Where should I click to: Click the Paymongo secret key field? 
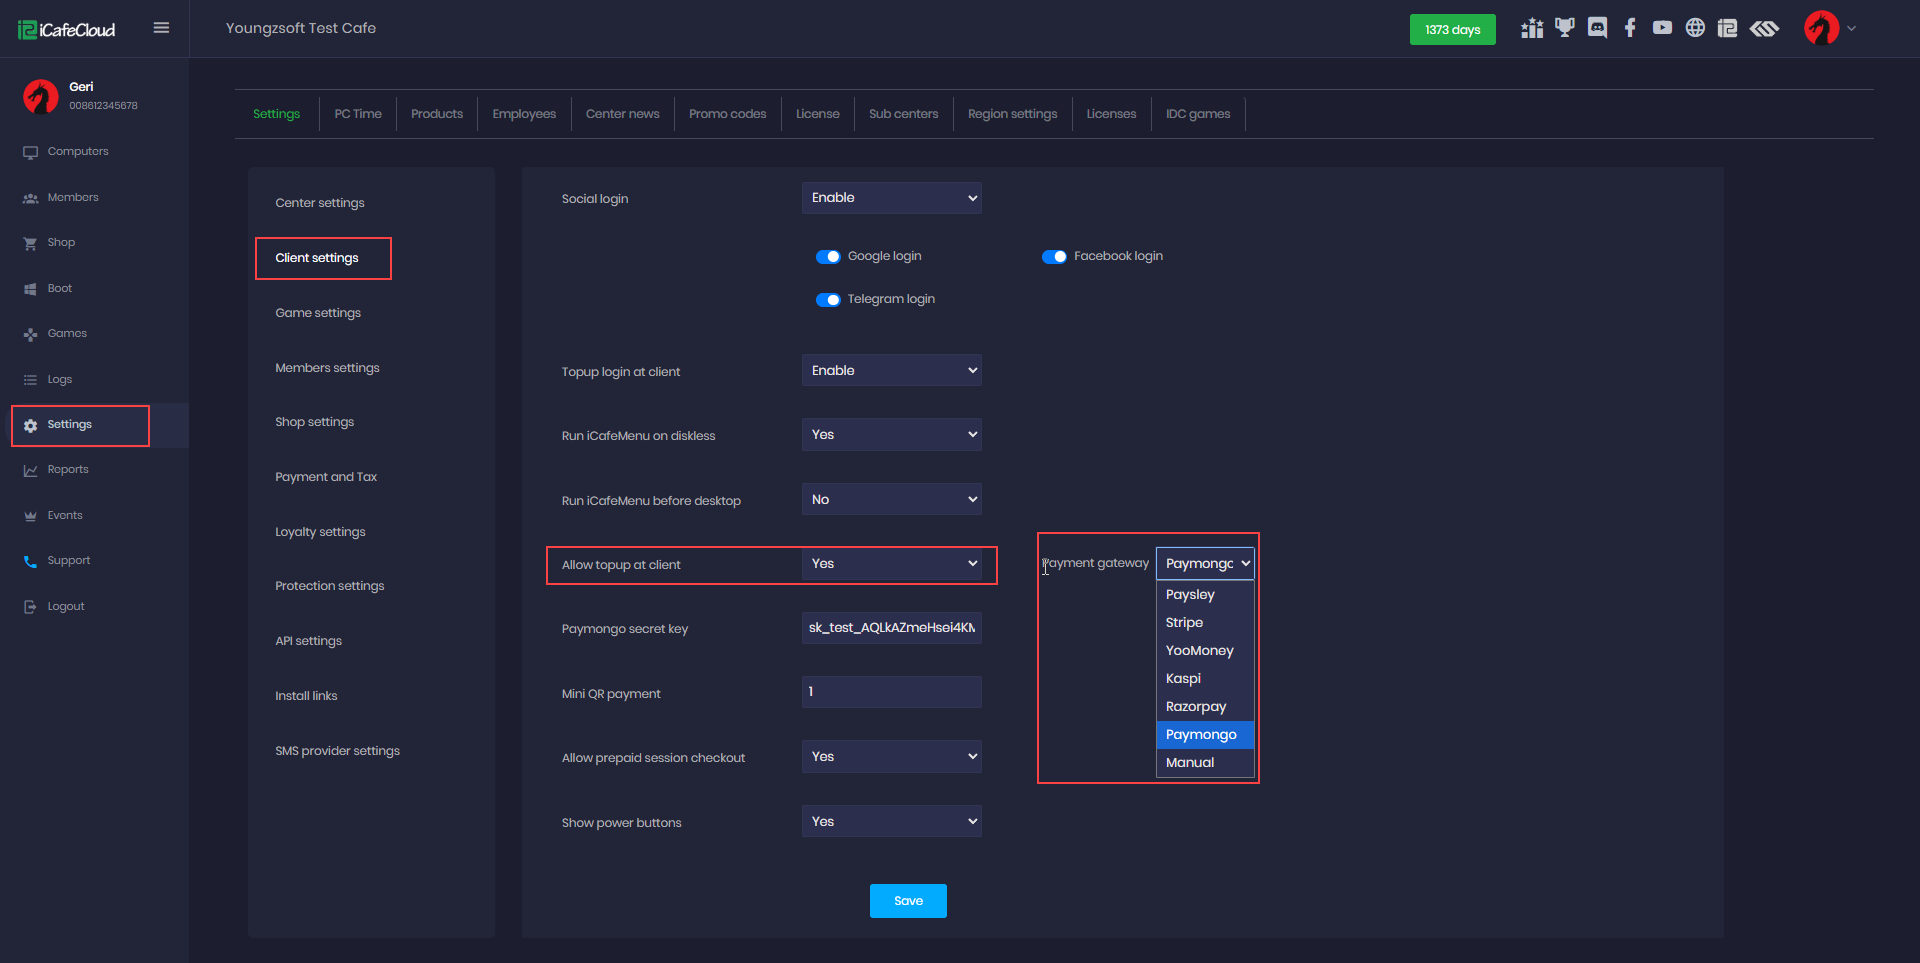click(891, 627)
